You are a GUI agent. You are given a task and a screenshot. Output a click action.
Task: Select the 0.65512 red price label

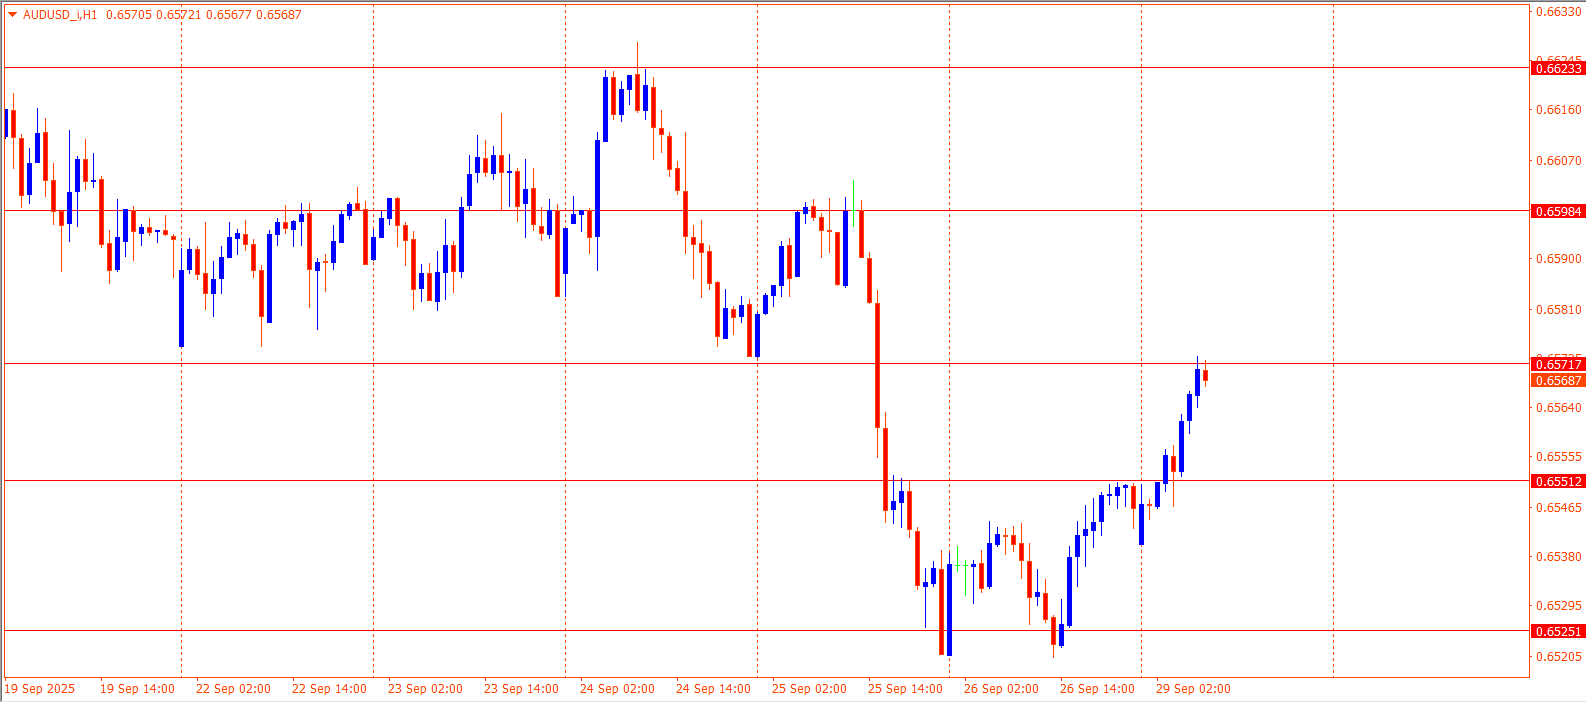[1558, 481]
